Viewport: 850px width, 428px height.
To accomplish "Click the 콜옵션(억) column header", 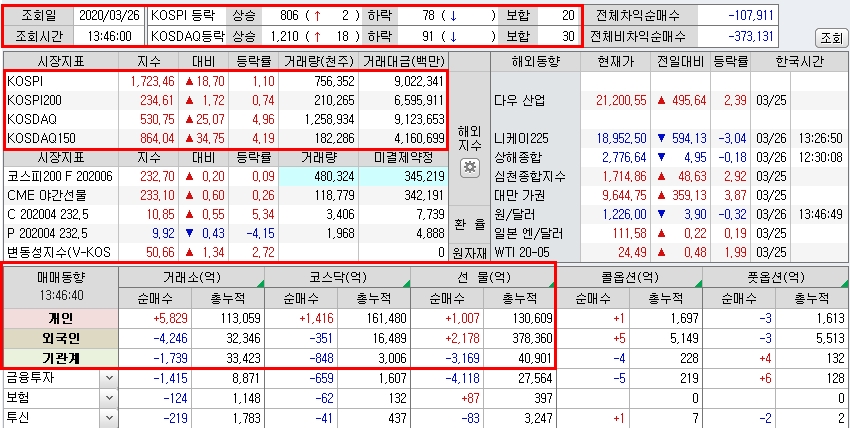I will pos(629,277).
